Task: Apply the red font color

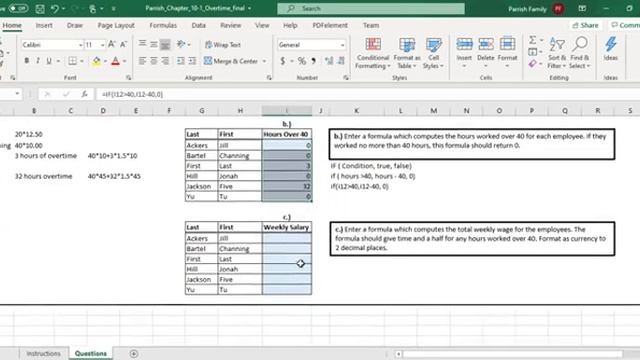Action: [x=116, y=61]
